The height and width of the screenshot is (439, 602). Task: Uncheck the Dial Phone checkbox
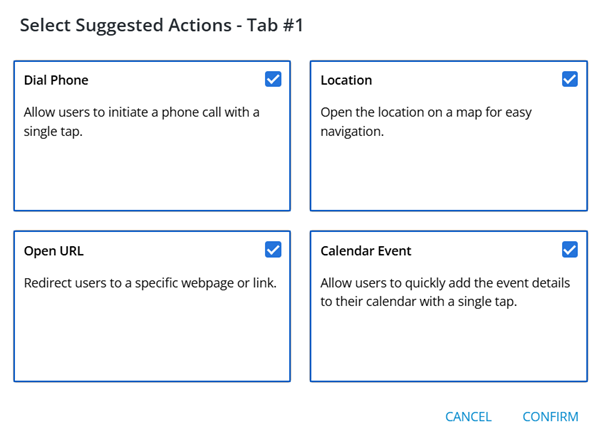coord(273,79)
